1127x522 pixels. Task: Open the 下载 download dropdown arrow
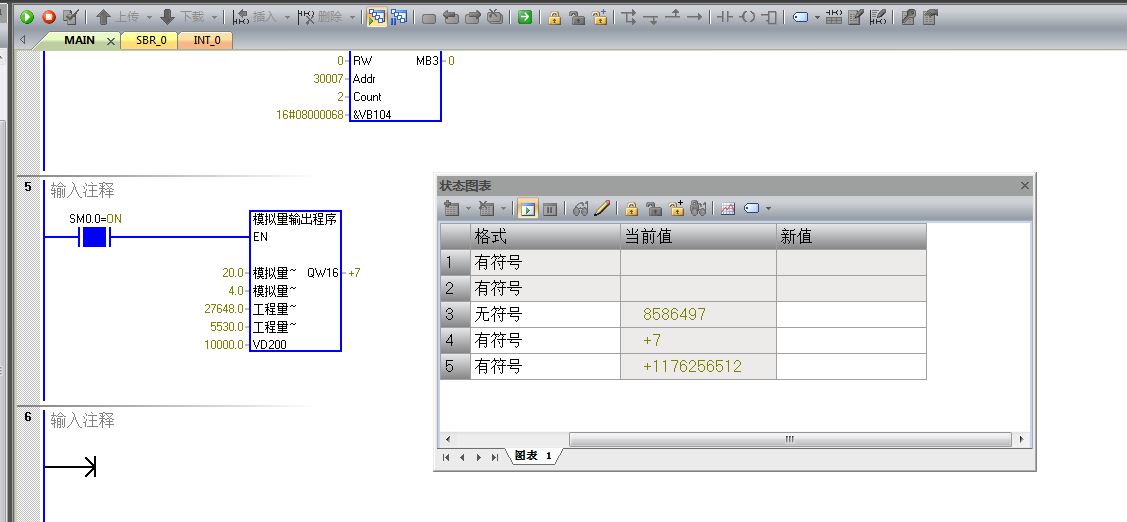(x=214, y=17)
